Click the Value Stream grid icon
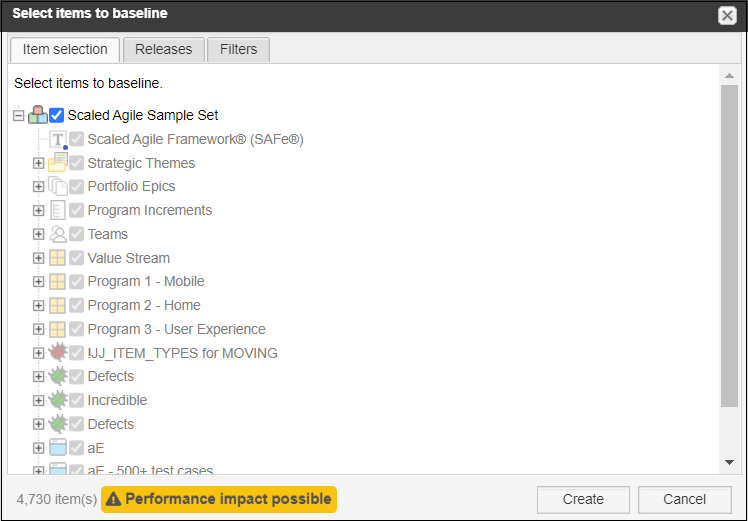748x521 pixels. (x=57, y=258)
